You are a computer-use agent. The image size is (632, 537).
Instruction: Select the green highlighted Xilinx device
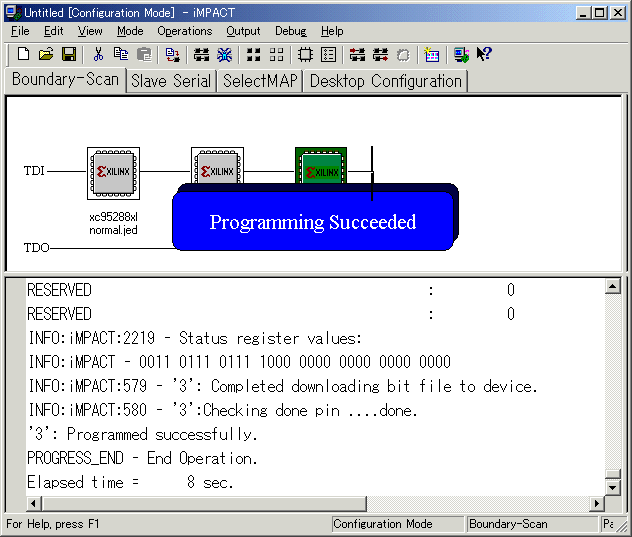pos(321,165)
